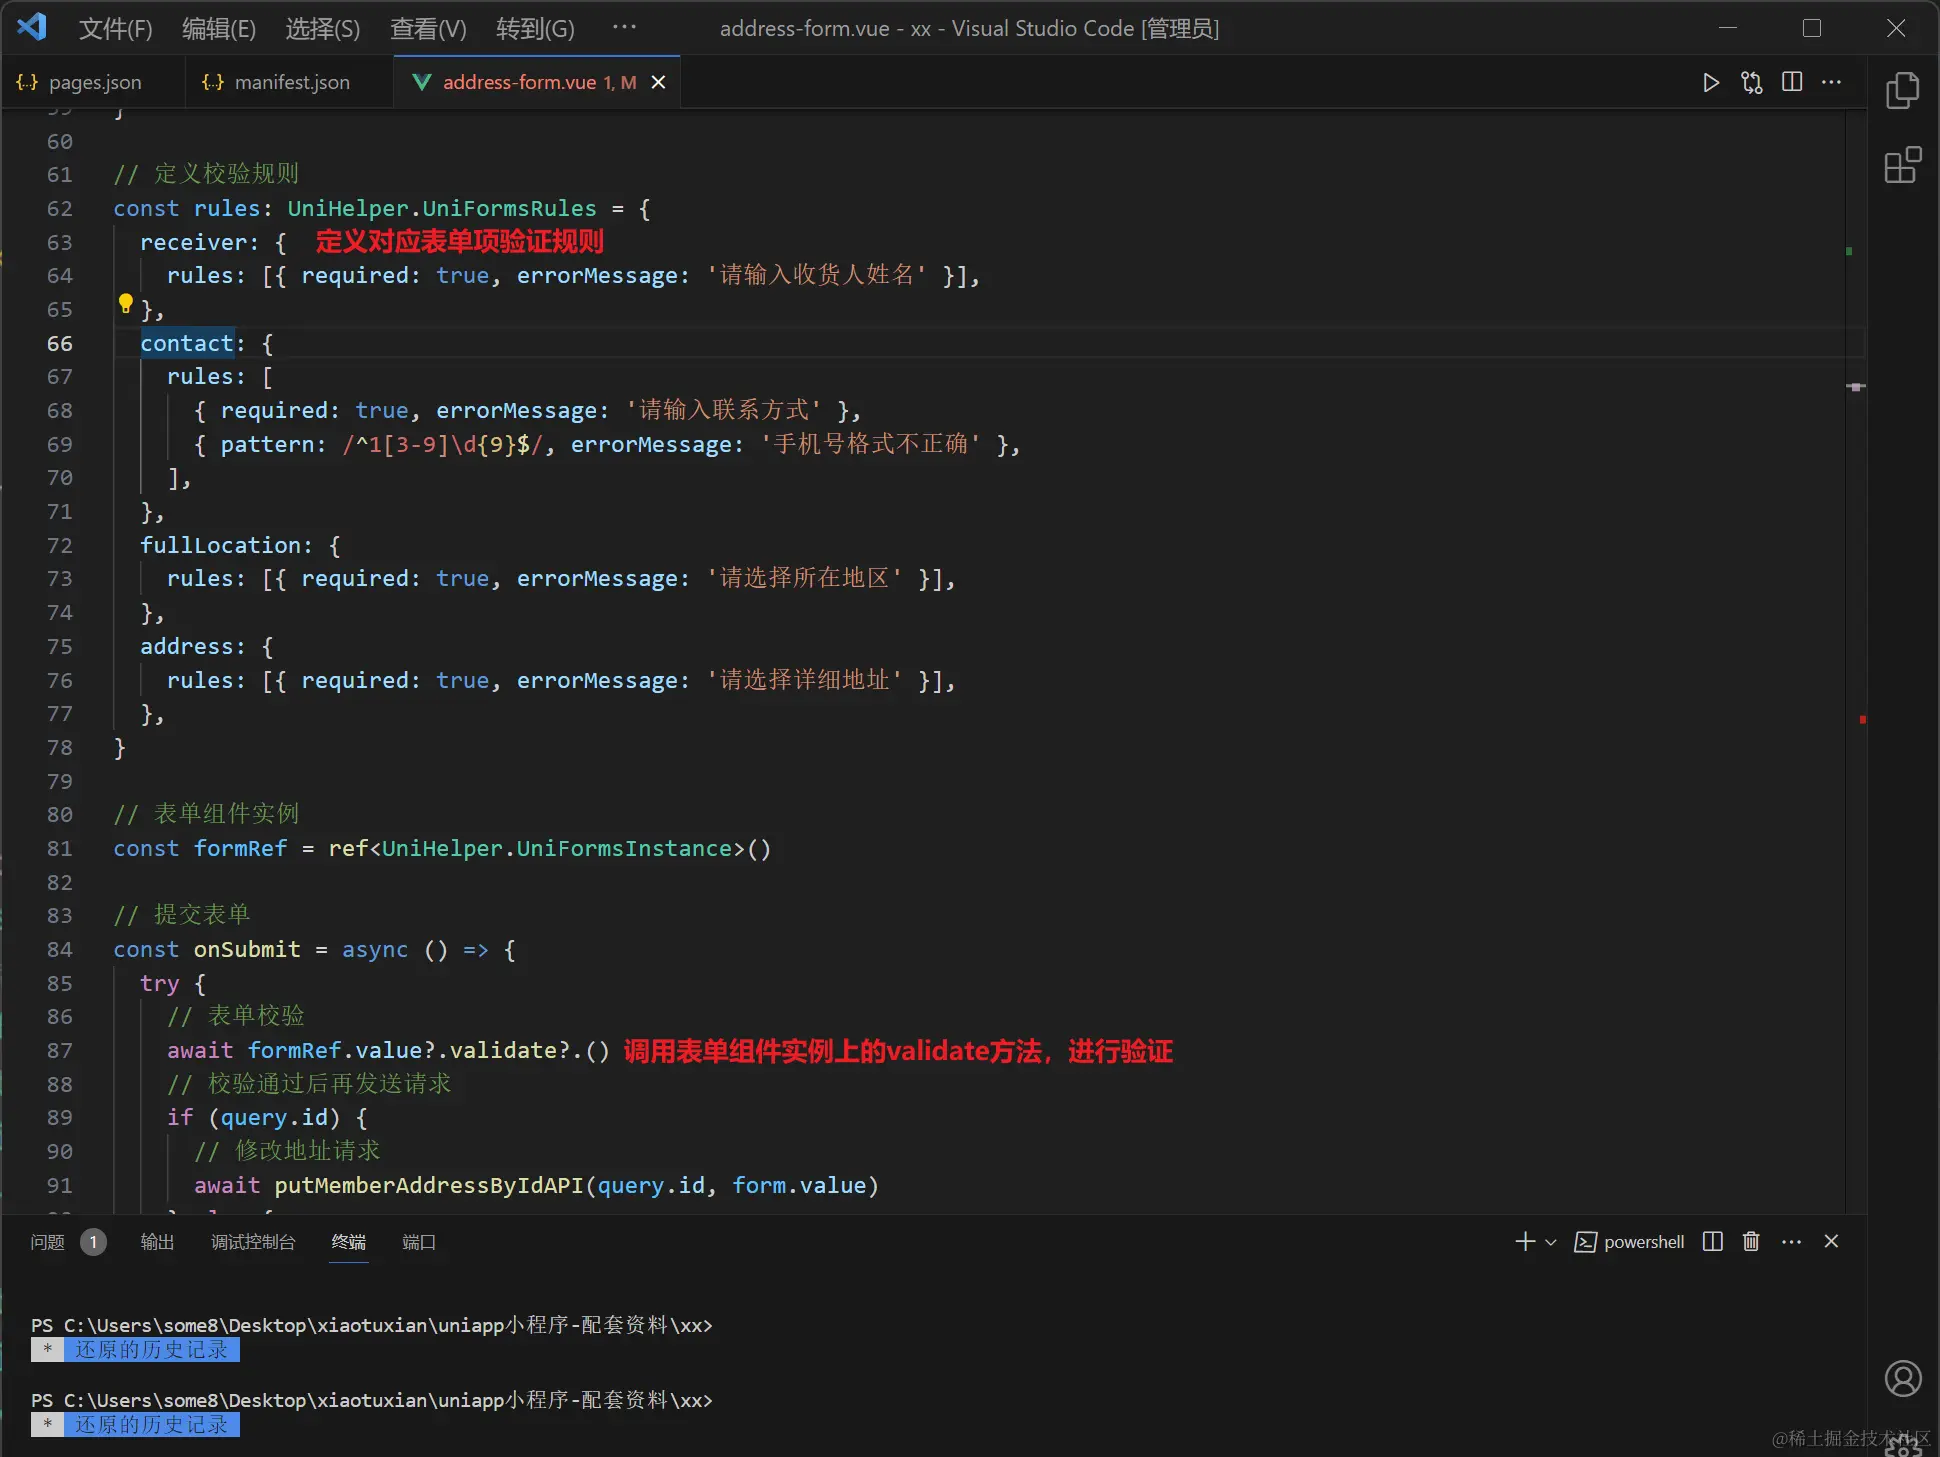Viewport: 1940px width, 1457px height.
Task: Open terminal panel more actions ellipsis
Action: click(1791, 1241)
